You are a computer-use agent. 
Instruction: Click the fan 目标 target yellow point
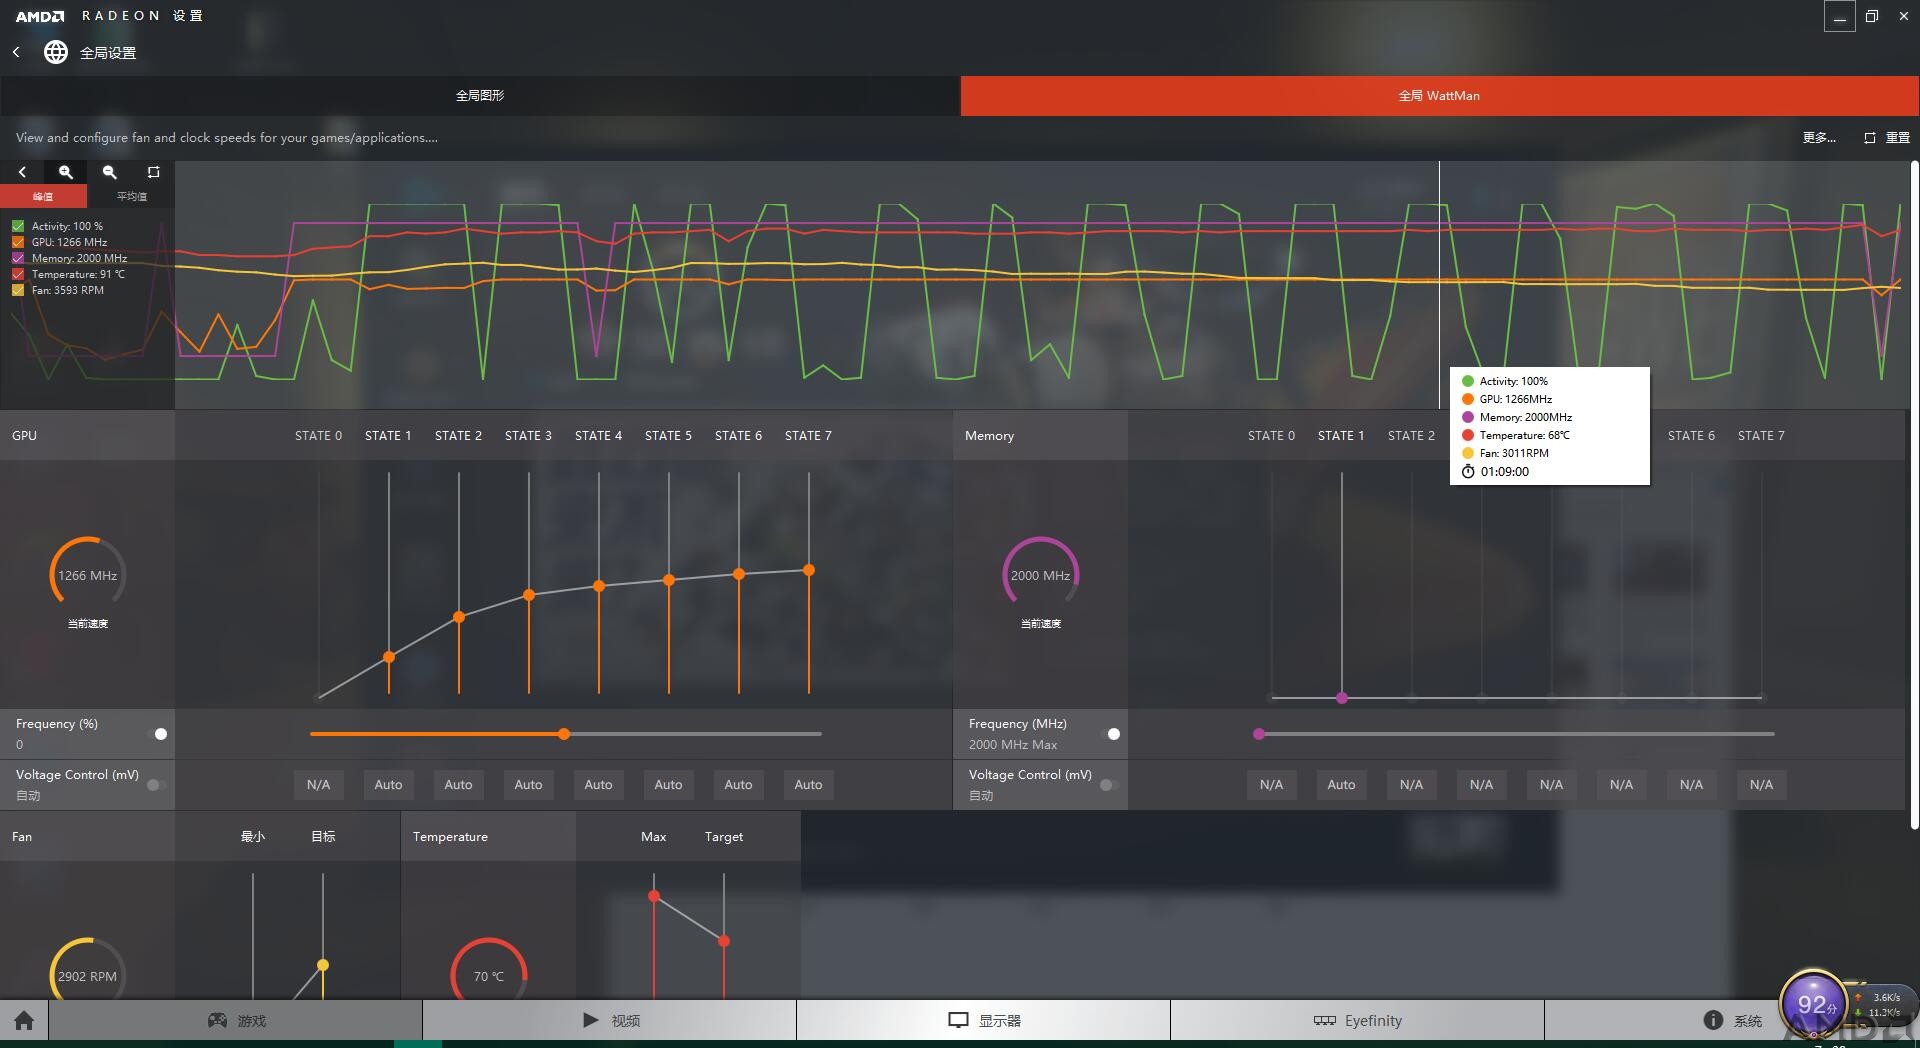pyautogui.click(x=323, y=965)
